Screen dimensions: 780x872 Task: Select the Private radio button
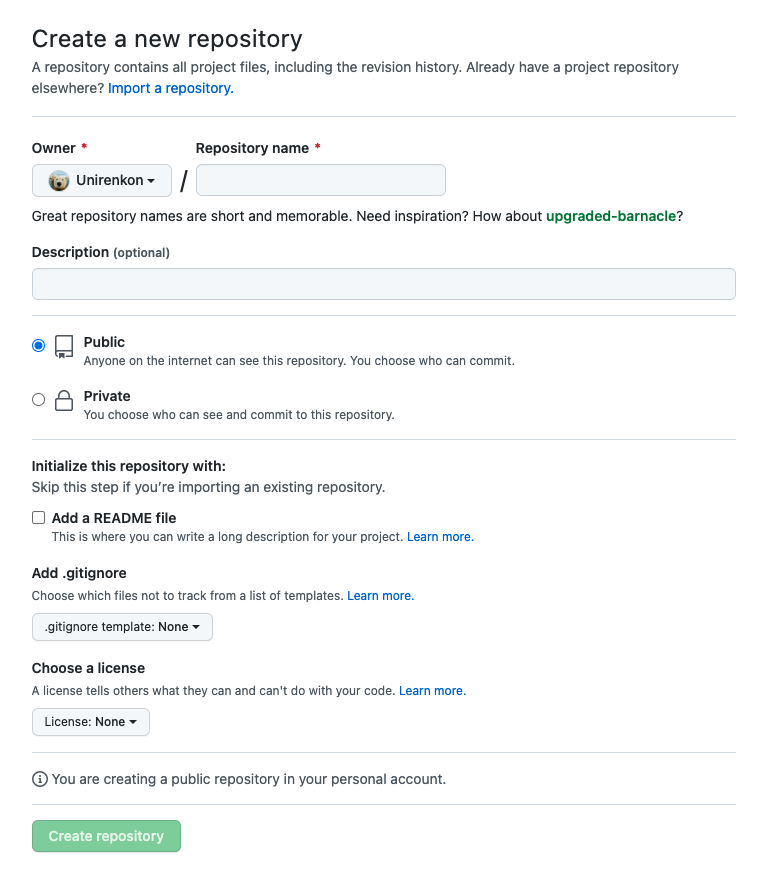pos(38,399)
